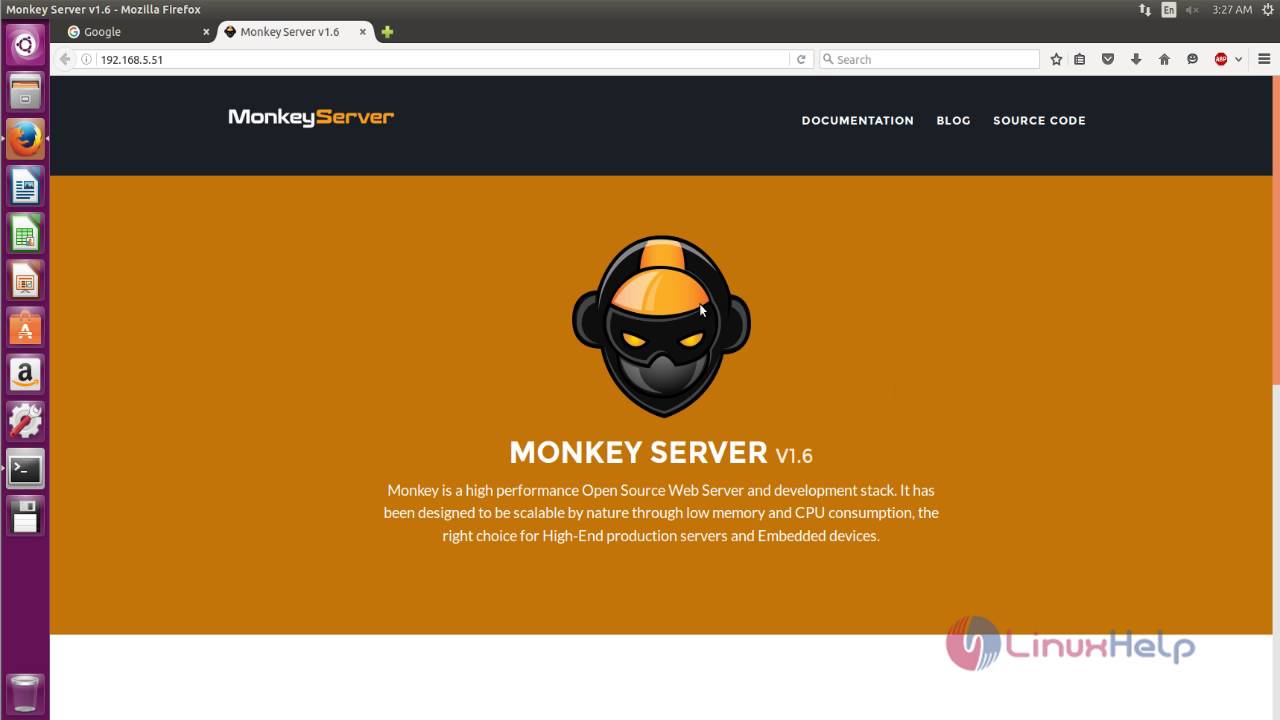Image resolution: width=1280 pixels, height=720 pixels.
Task: Click page vertical scrollbar thumb
Action: coord(1276,230)
